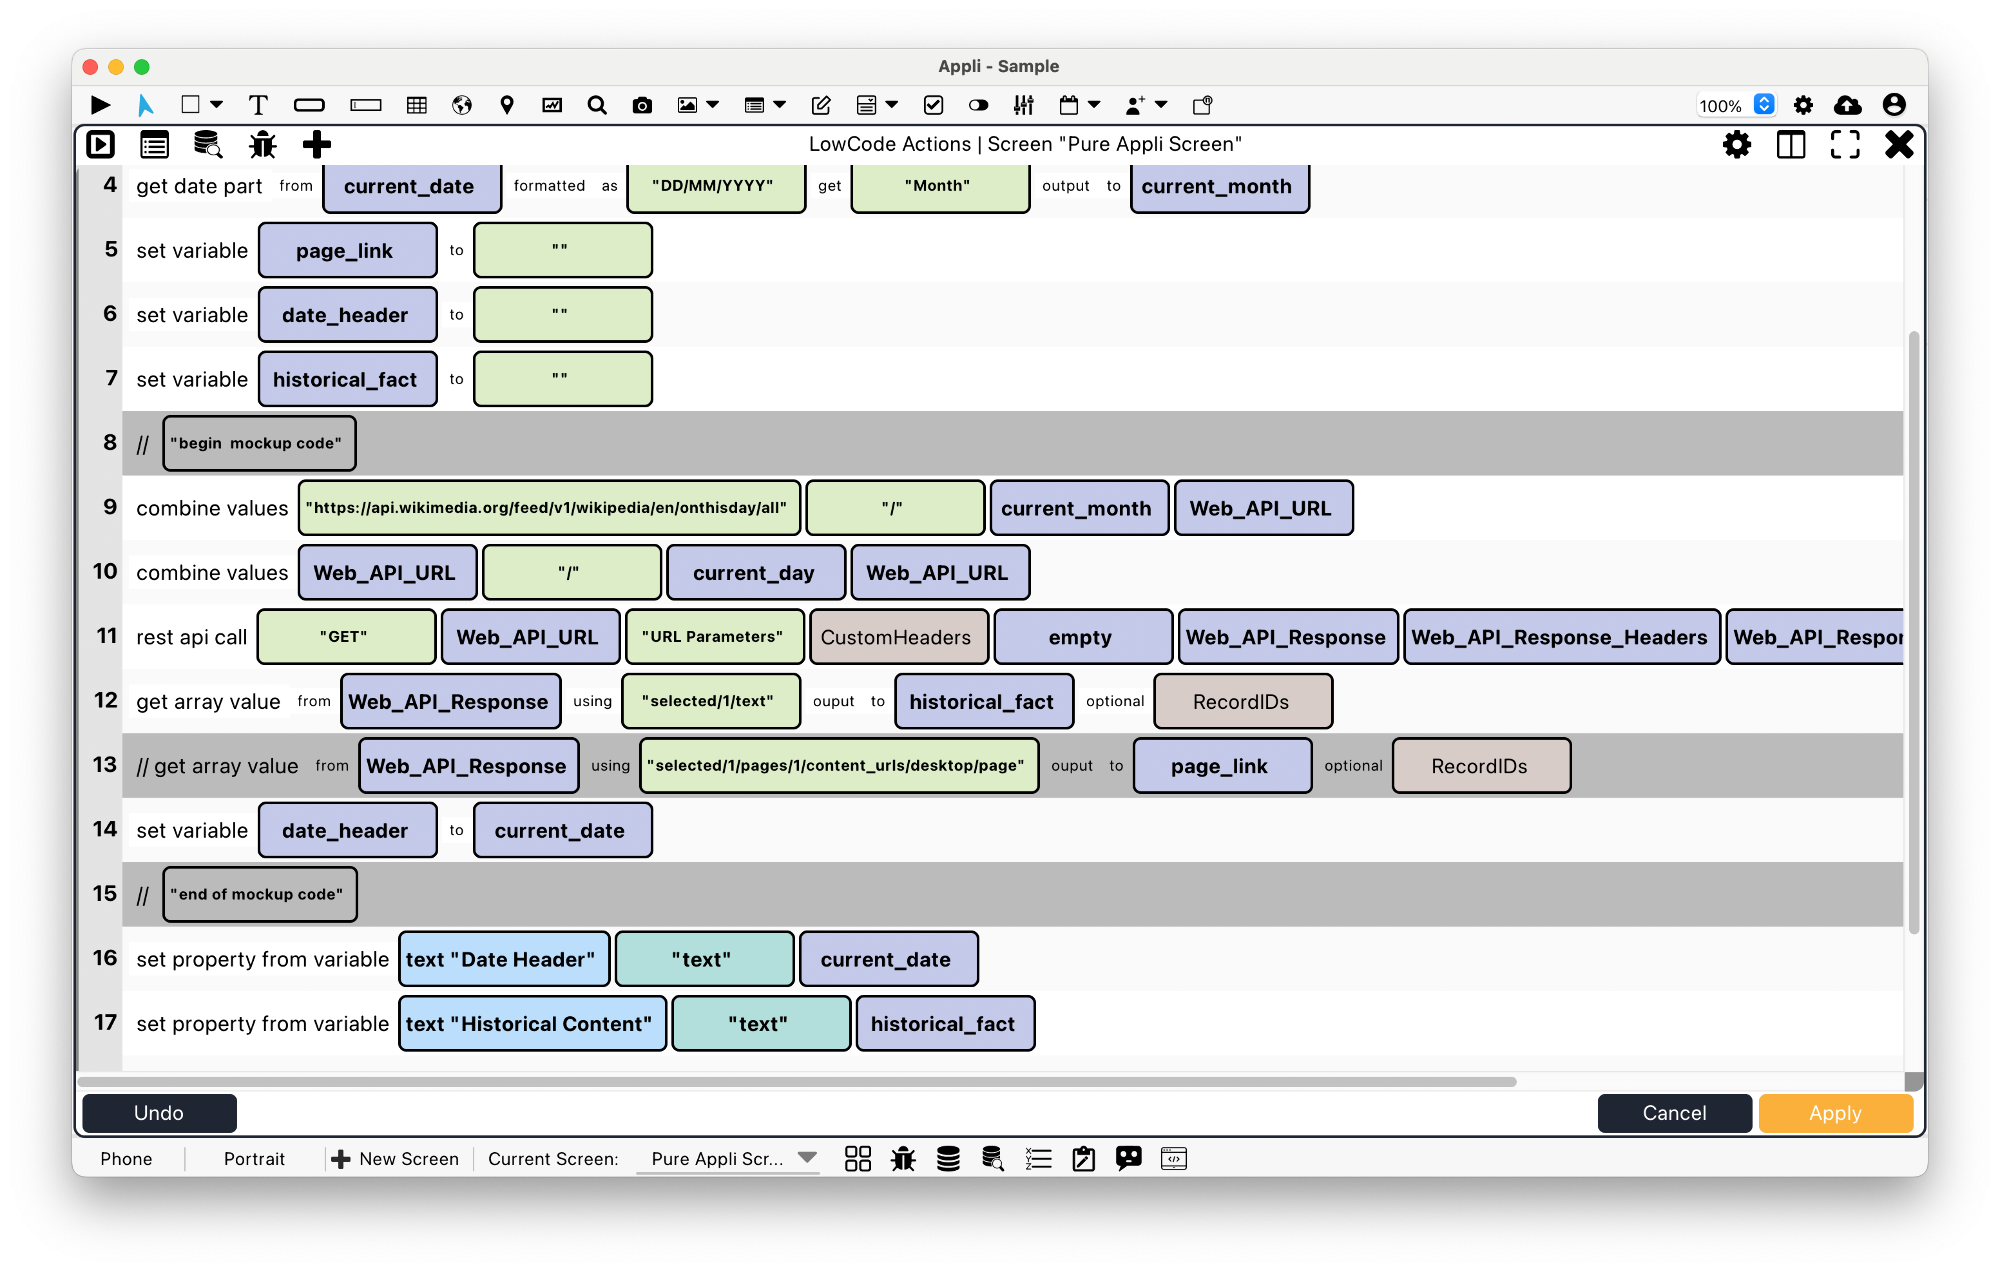Select Portrait orientation option

(x=254, y=1159)
